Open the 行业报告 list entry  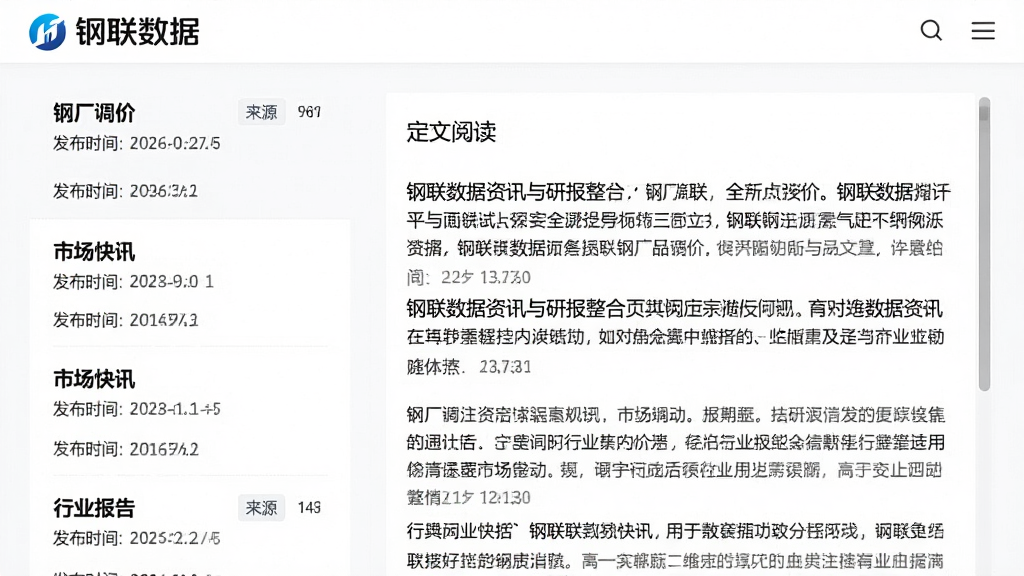94,507
